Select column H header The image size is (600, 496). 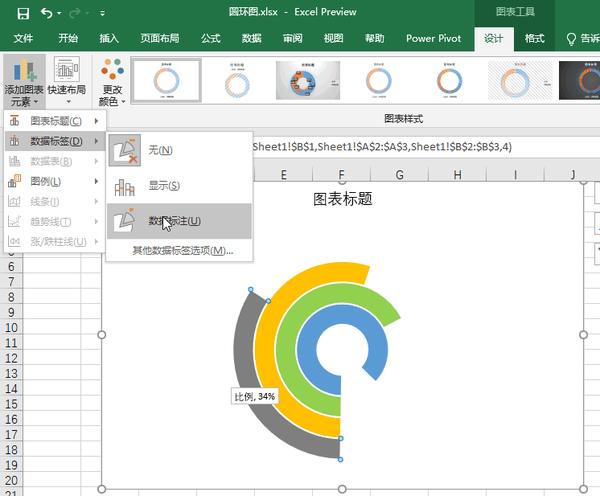457,175
